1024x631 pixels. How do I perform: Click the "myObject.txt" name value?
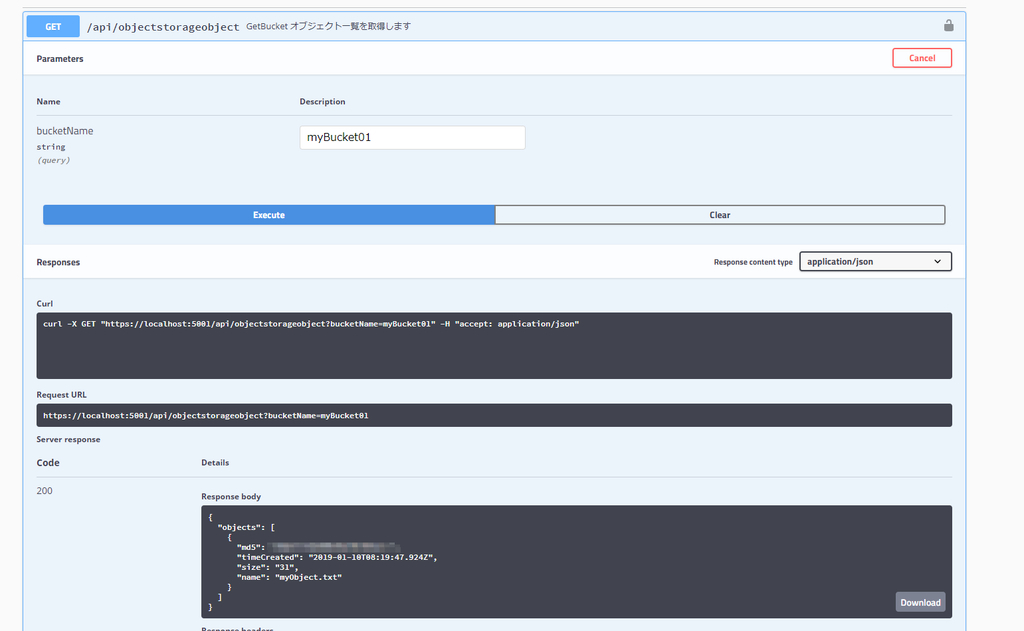pos(308,577)
